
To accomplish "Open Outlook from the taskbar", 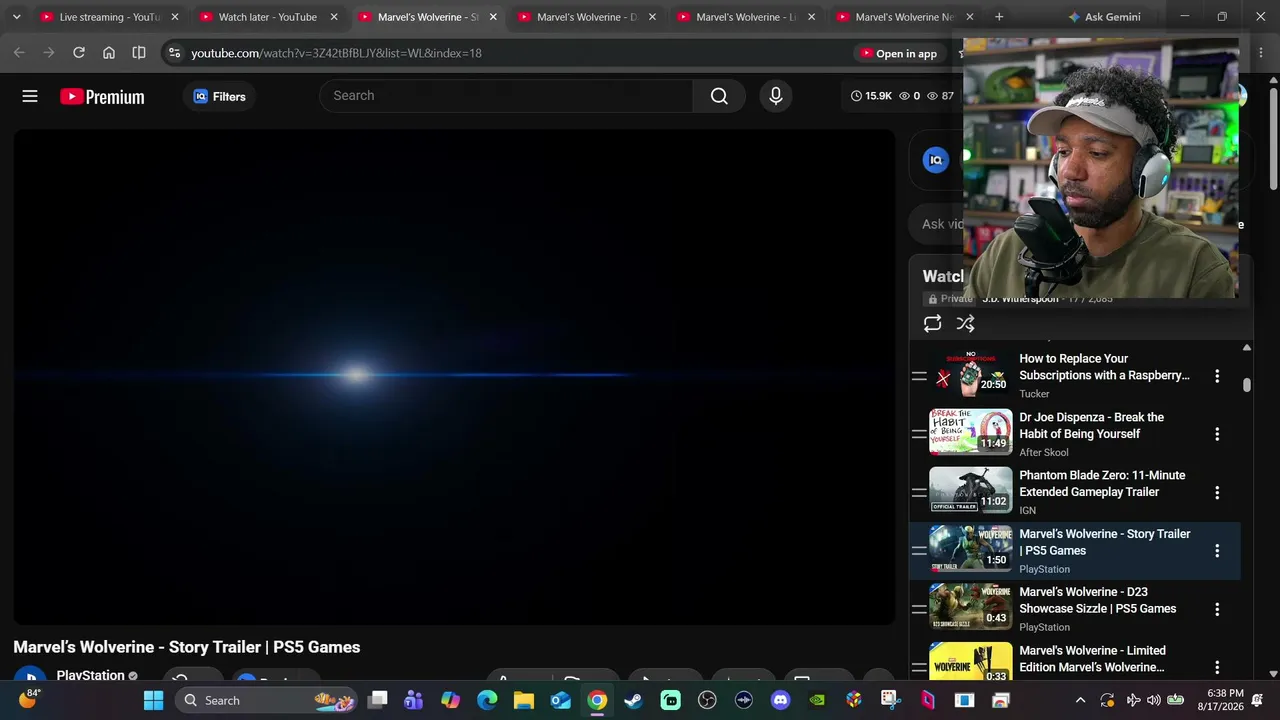I will 560,700.
